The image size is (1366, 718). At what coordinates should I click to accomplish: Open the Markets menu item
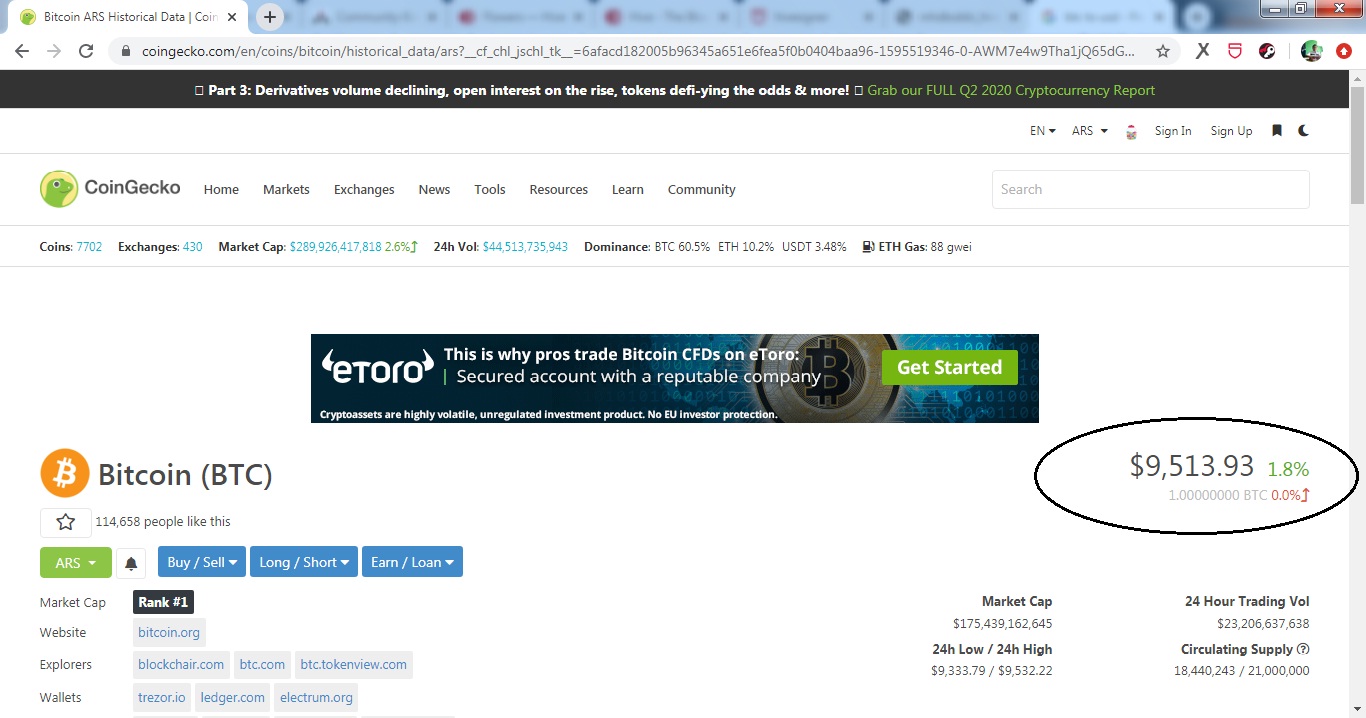coord(286,189)
